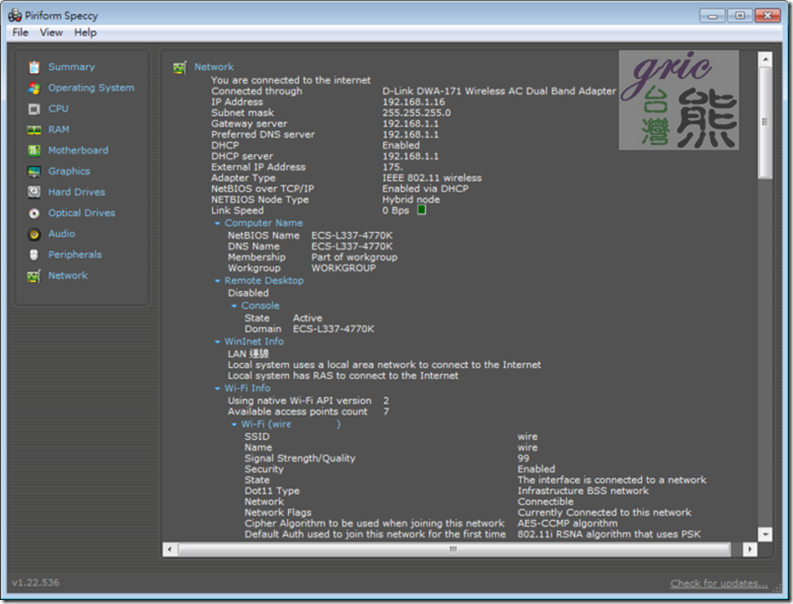Collapse the Wi-Fi Info group
The width and height of the screenshot is (793, 604).
tap(217, 389)
